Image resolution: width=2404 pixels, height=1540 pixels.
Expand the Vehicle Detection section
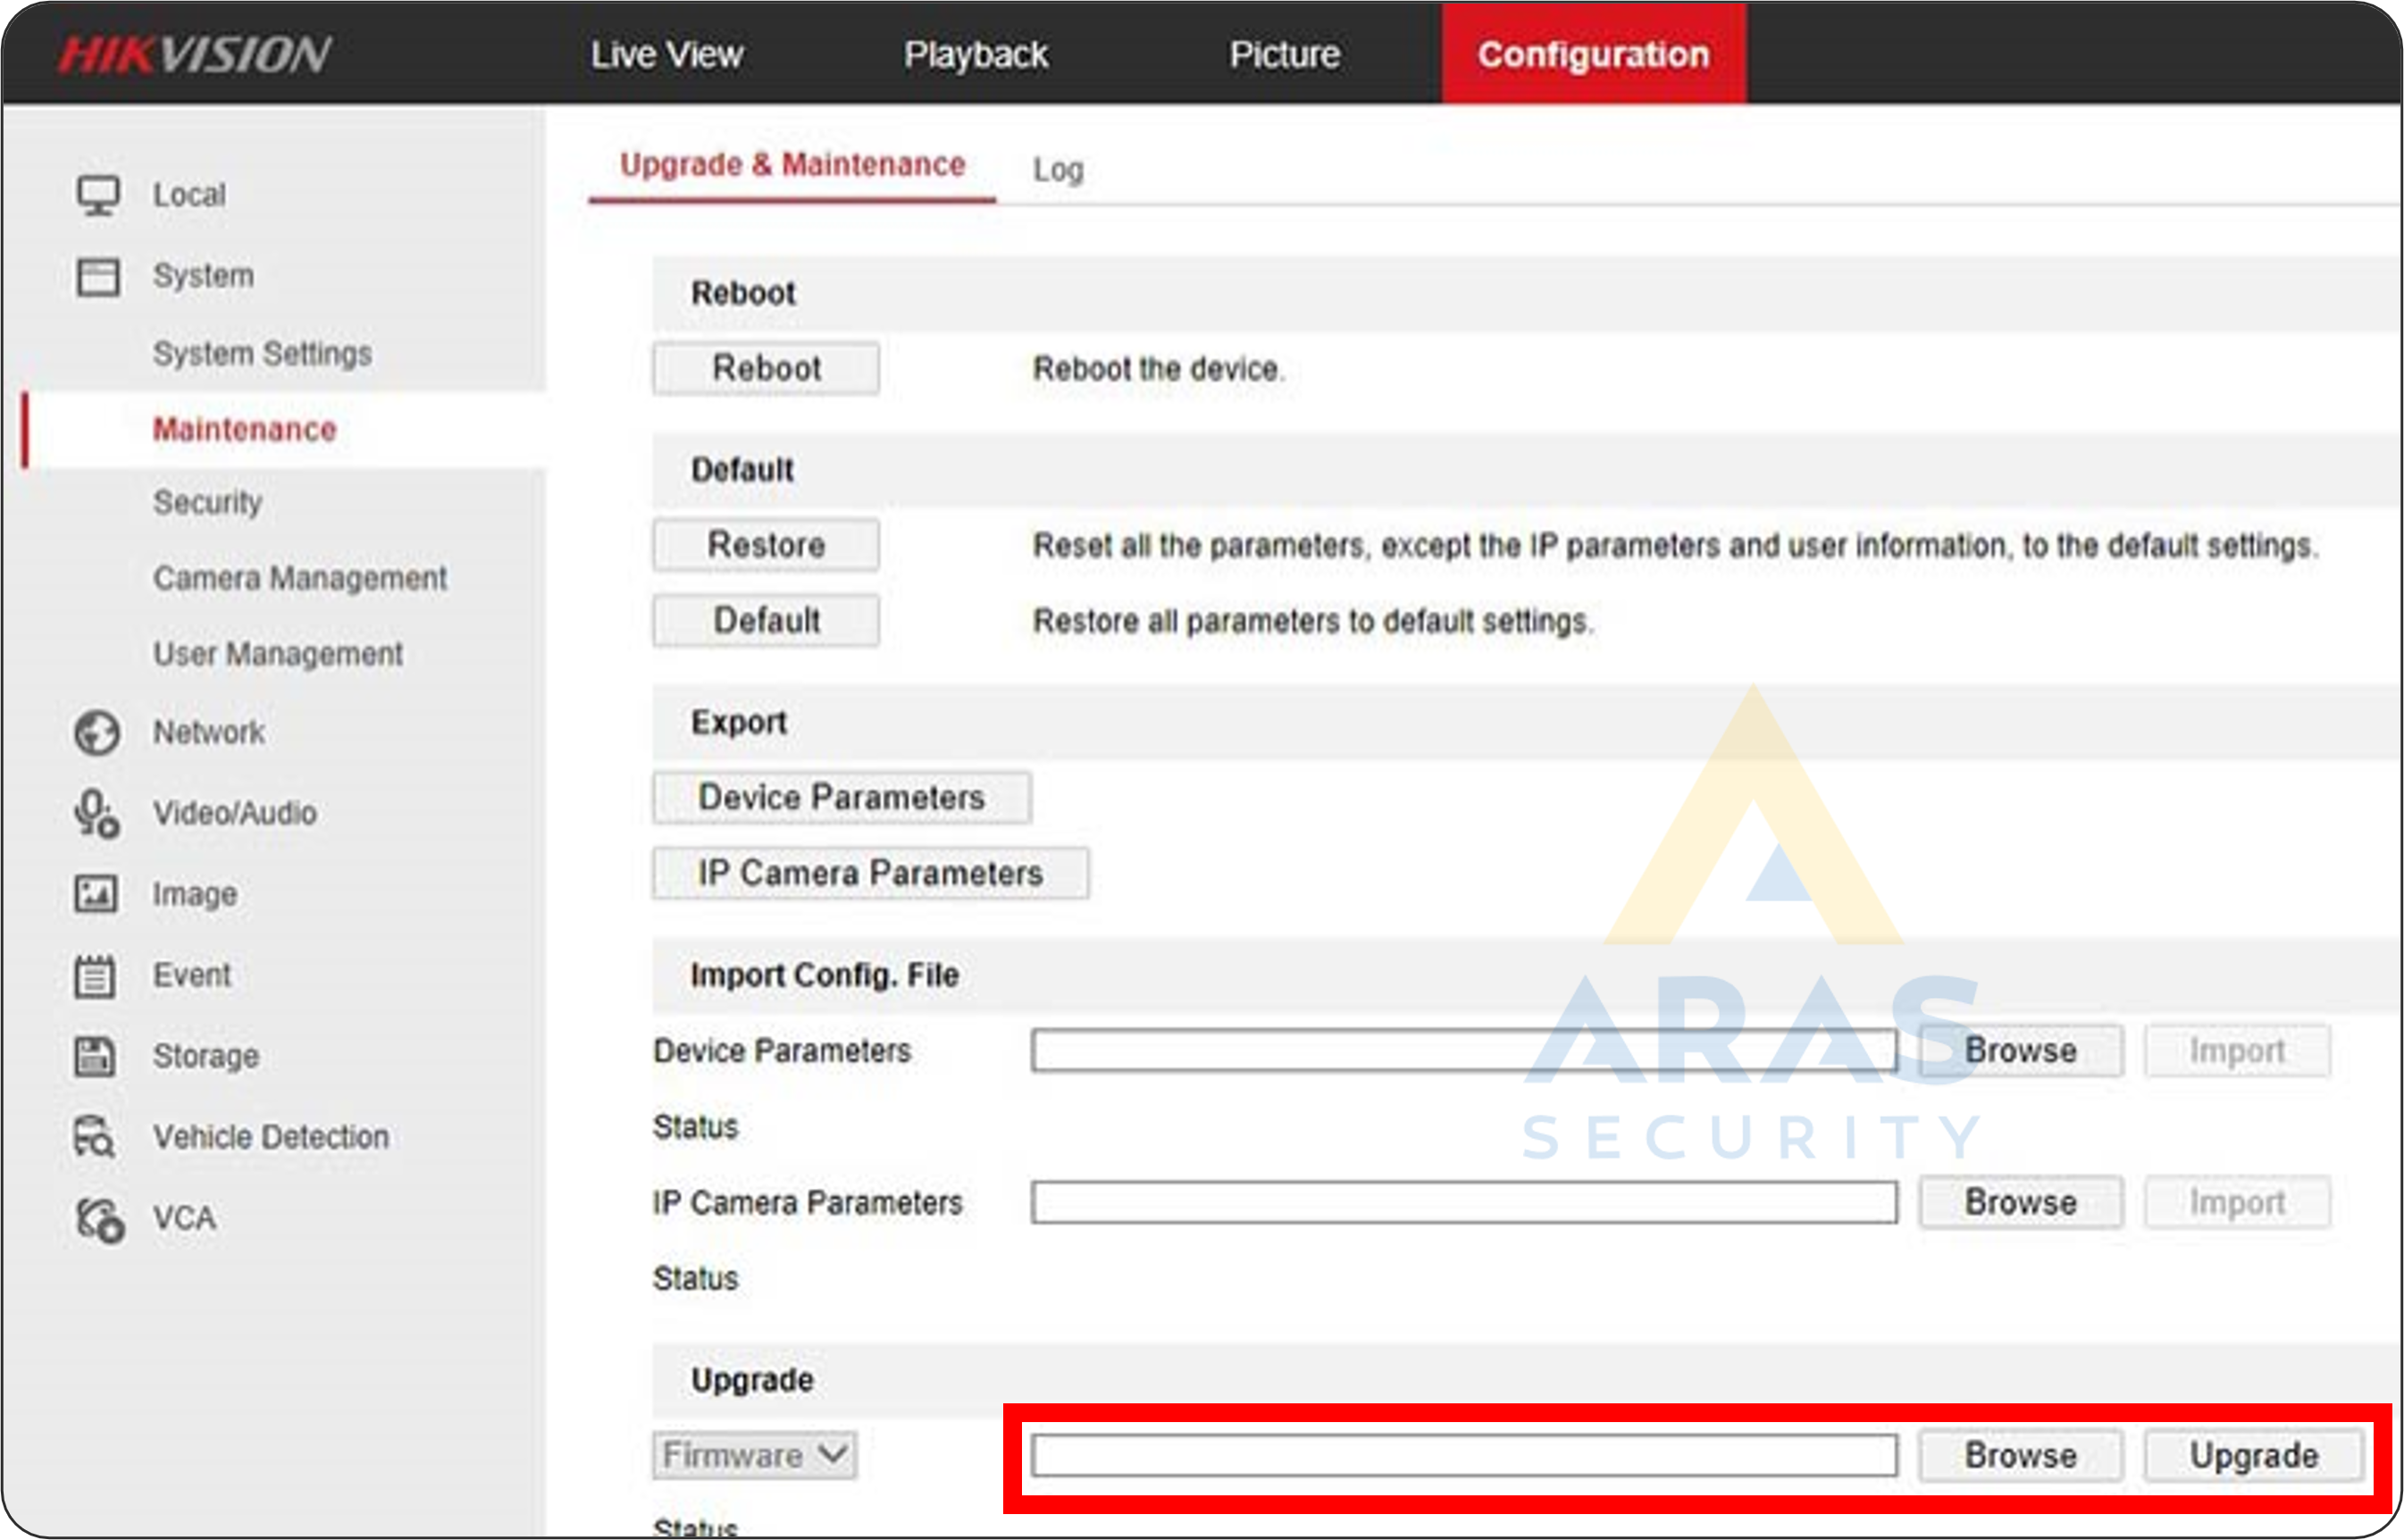pos(271,1138)
